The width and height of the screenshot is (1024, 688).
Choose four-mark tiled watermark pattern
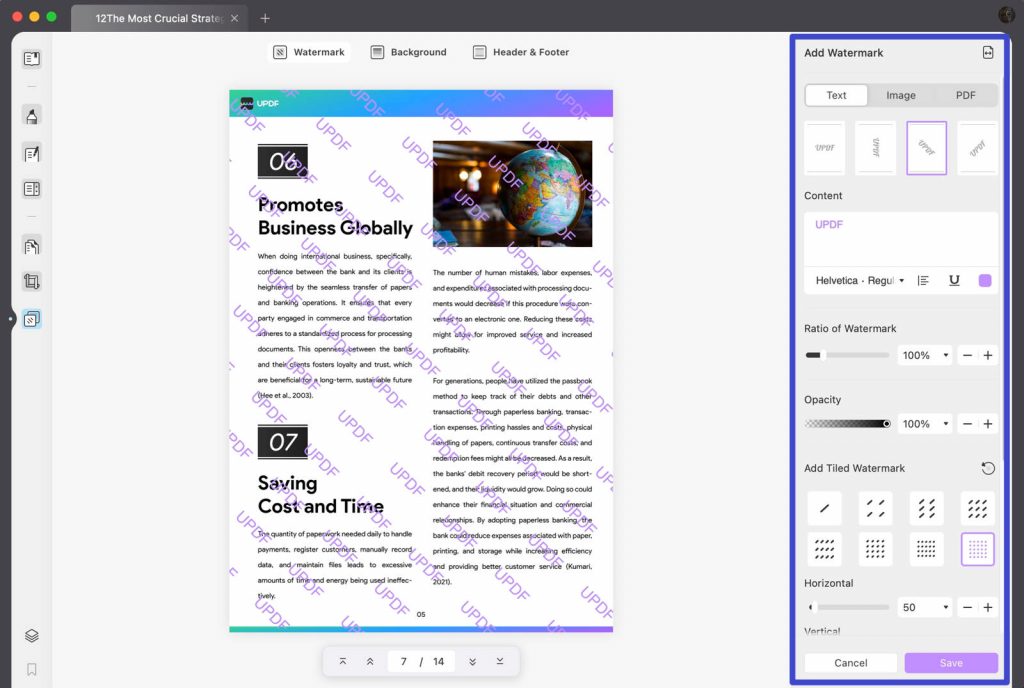[875, 508]
